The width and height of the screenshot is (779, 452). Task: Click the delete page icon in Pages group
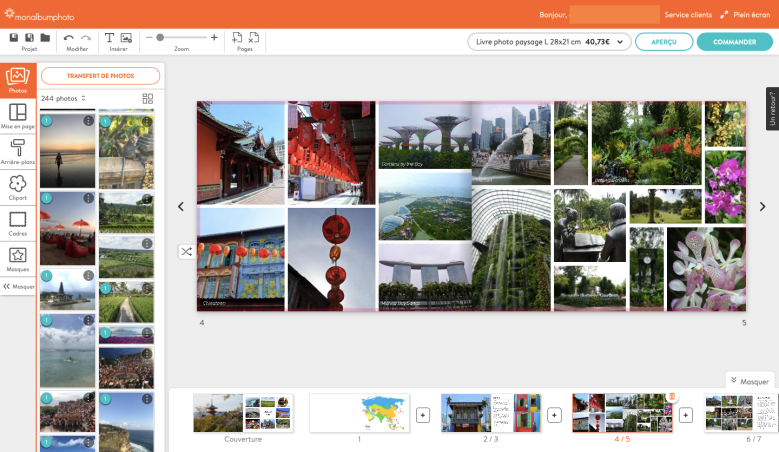(x=251, y=37)
